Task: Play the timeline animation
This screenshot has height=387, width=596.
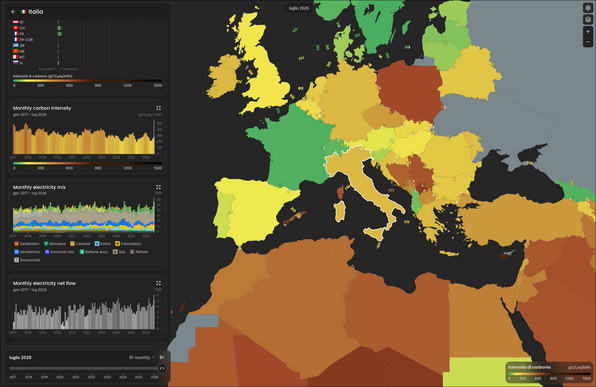Action: coord(162,357)
